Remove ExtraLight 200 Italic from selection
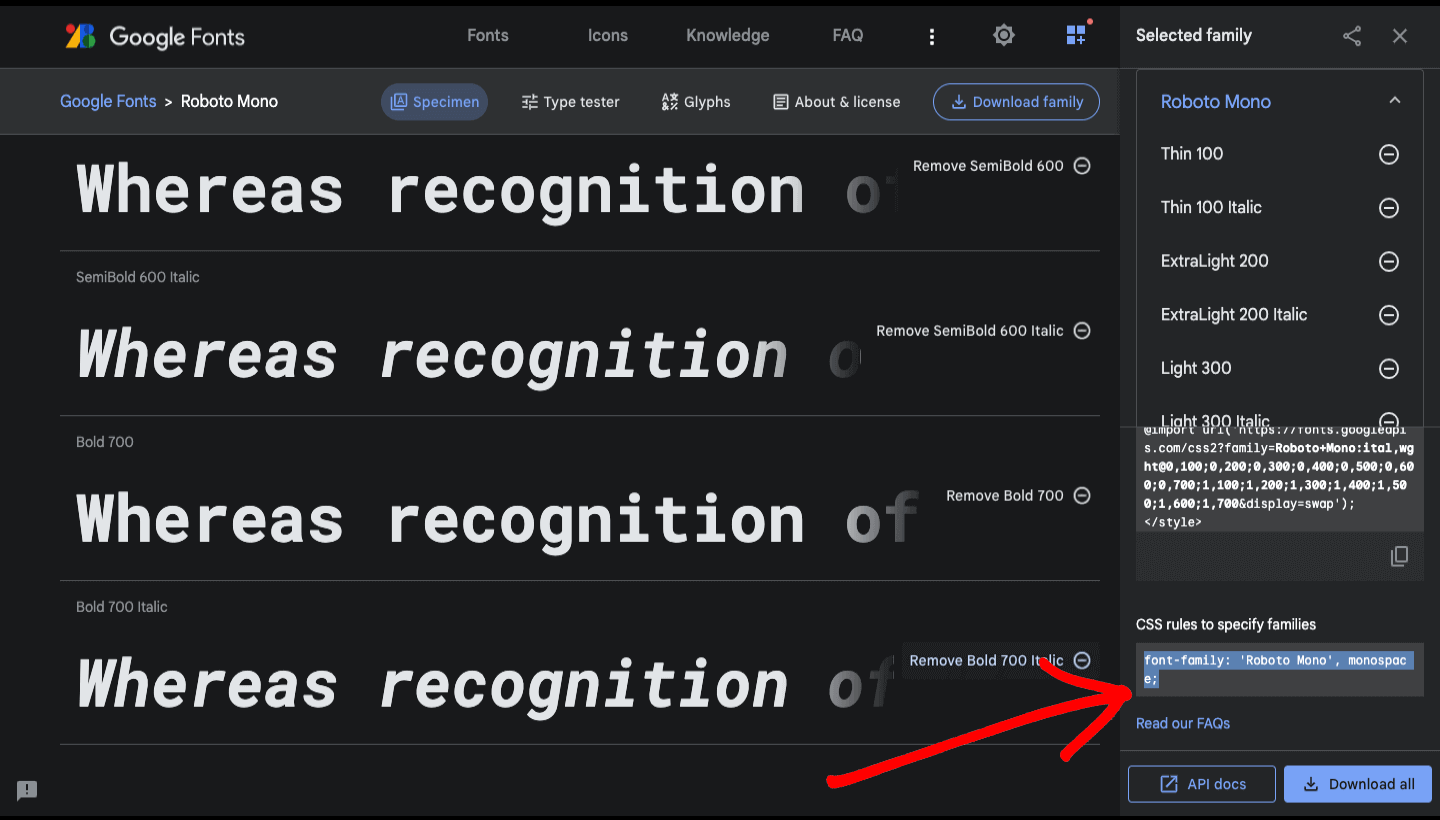 point(1389,315)
